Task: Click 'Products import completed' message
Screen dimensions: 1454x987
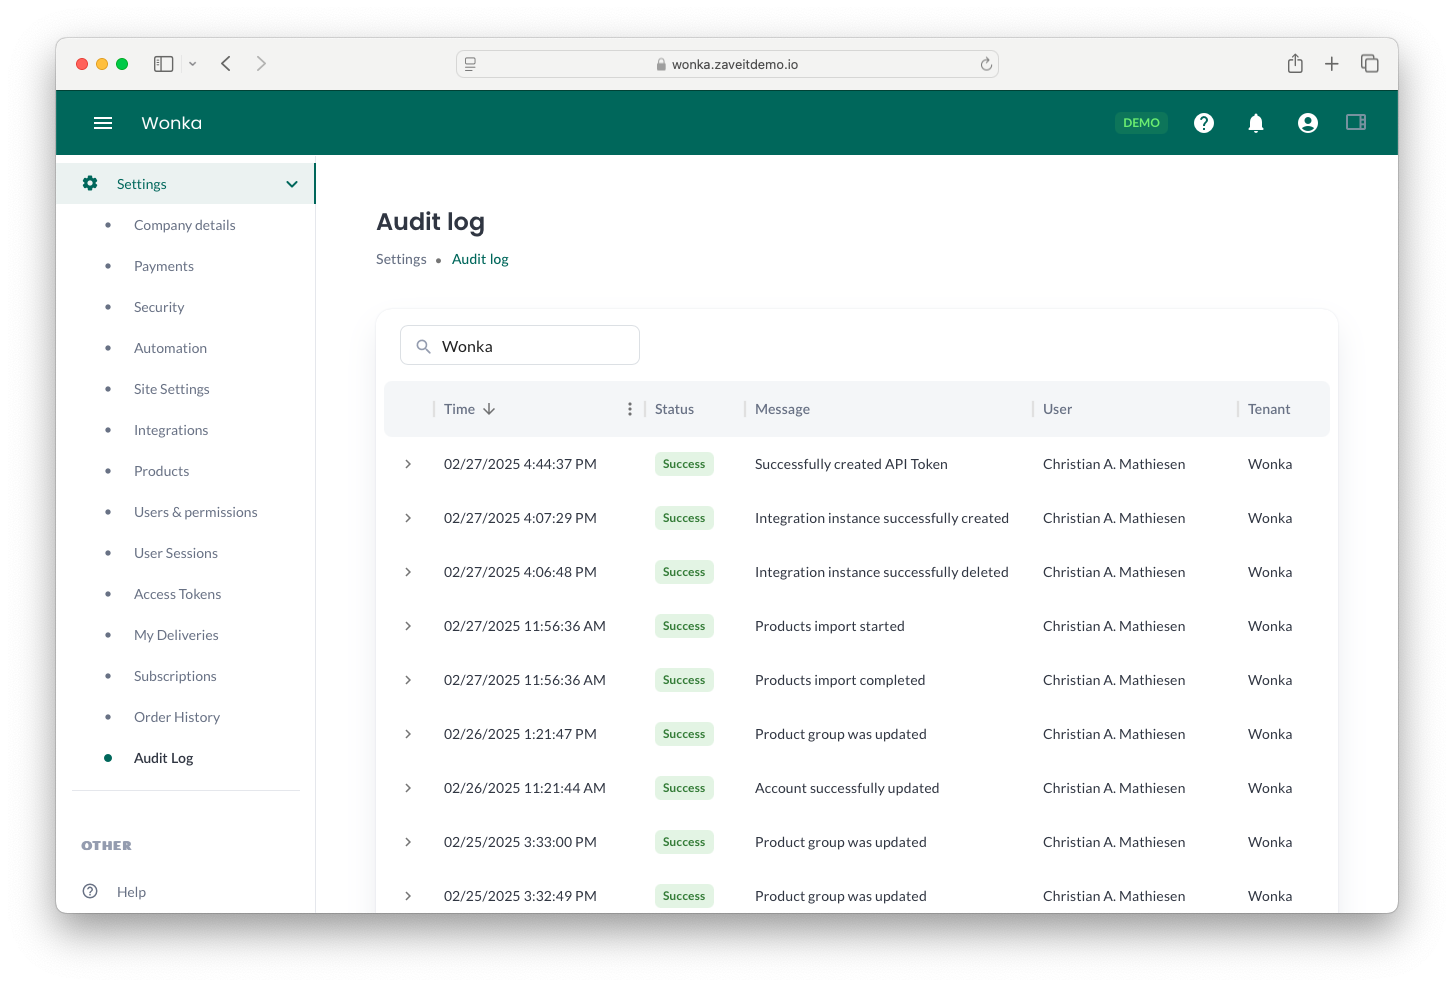Action: pos(840,680)
